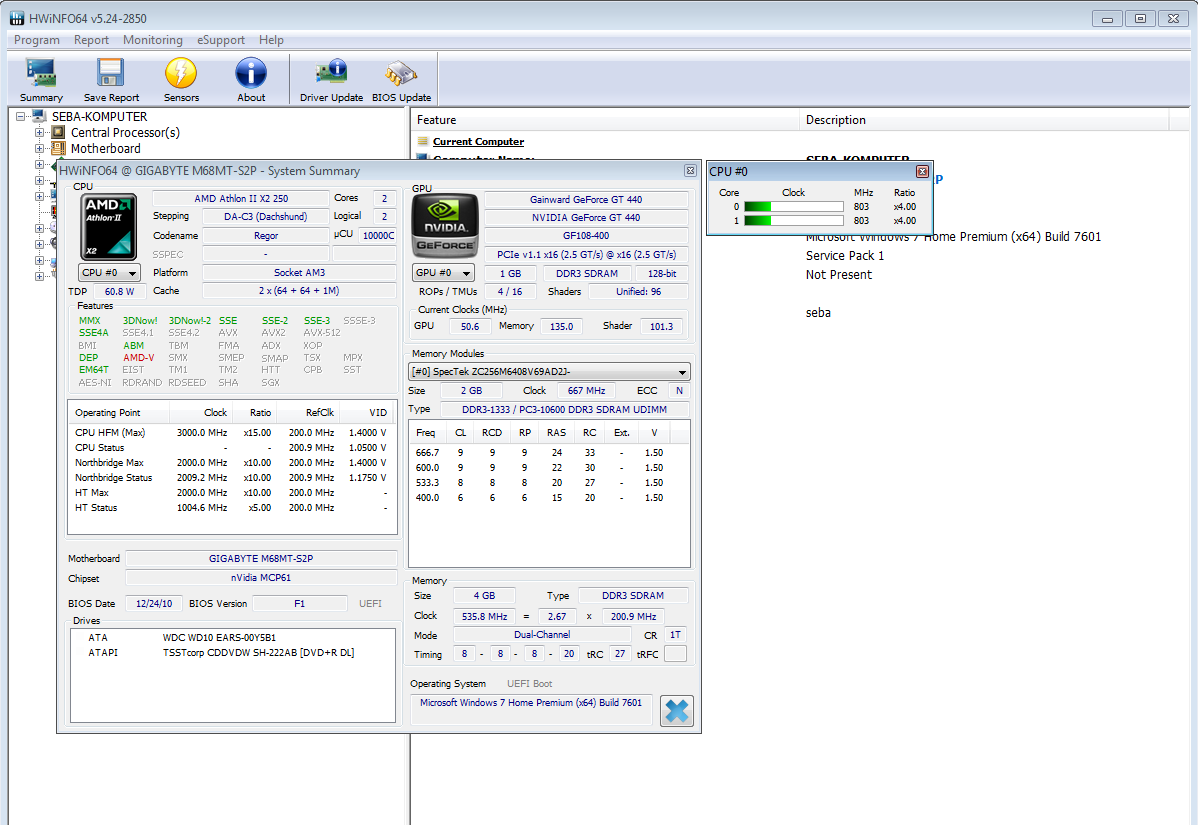Click the Motherboard tree icon
The width and height of the screenshot is (1198, 825).
tap(58, 149)
